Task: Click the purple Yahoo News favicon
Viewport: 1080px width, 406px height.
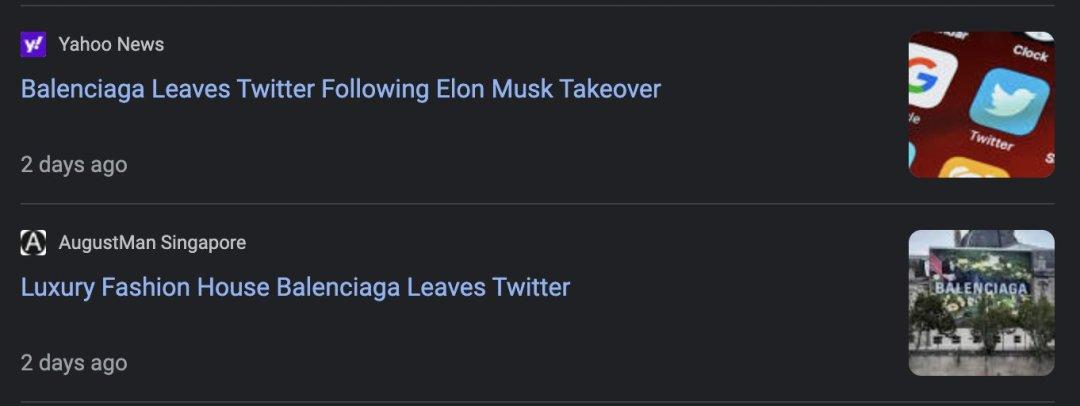Action: tap(33, 44)
